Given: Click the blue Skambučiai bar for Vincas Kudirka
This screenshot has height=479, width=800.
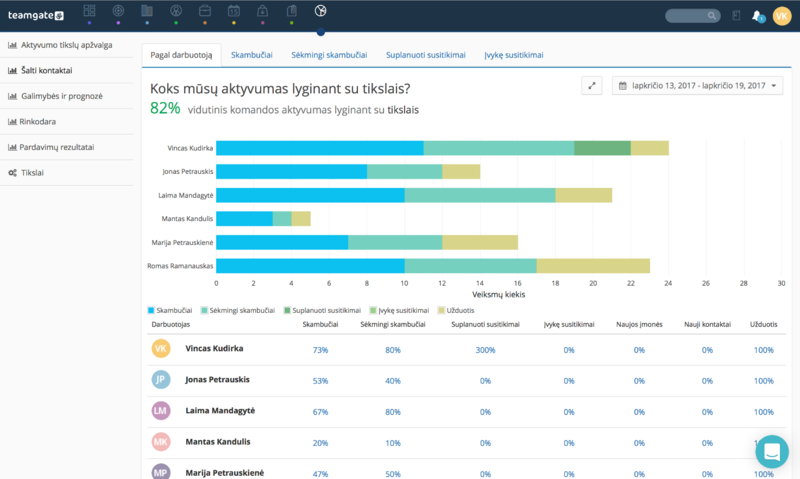Looking at the screenshot, I should pos(320,148).
